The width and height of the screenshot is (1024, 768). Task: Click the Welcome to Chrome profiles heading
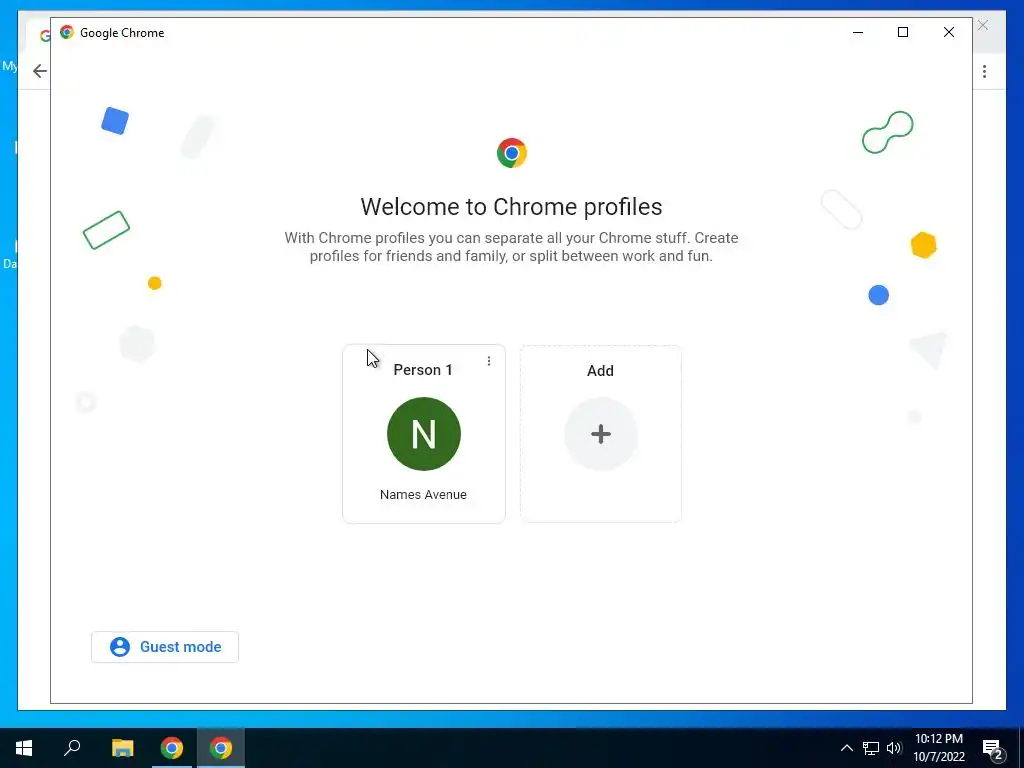[511, 206]
